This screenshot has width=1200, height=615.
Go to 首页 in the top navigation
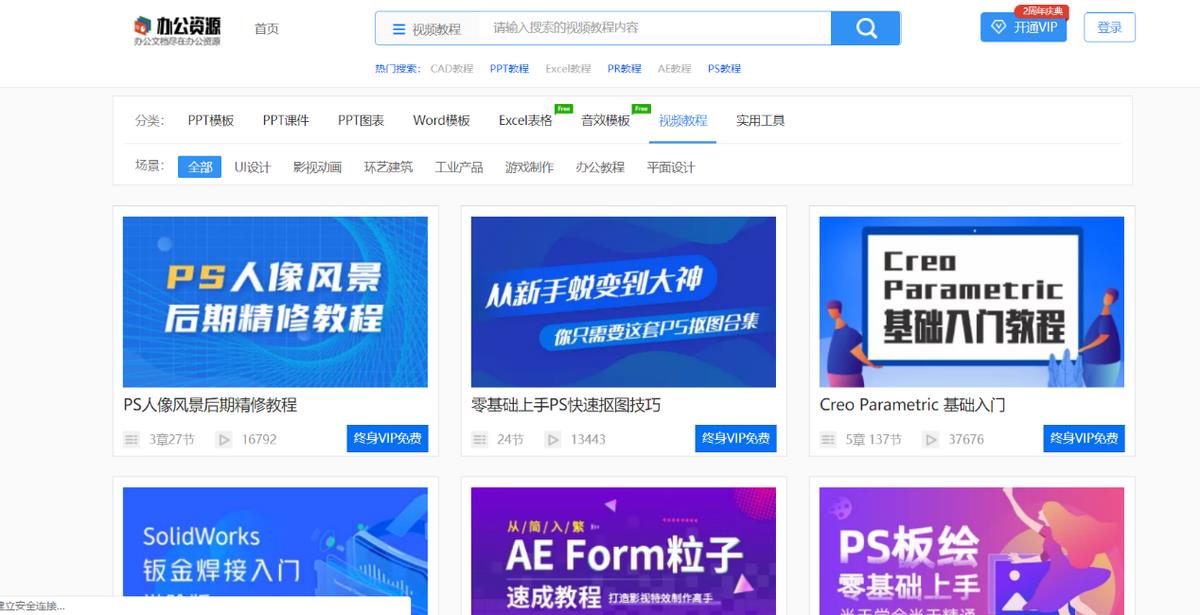click(x=266, y=29)
